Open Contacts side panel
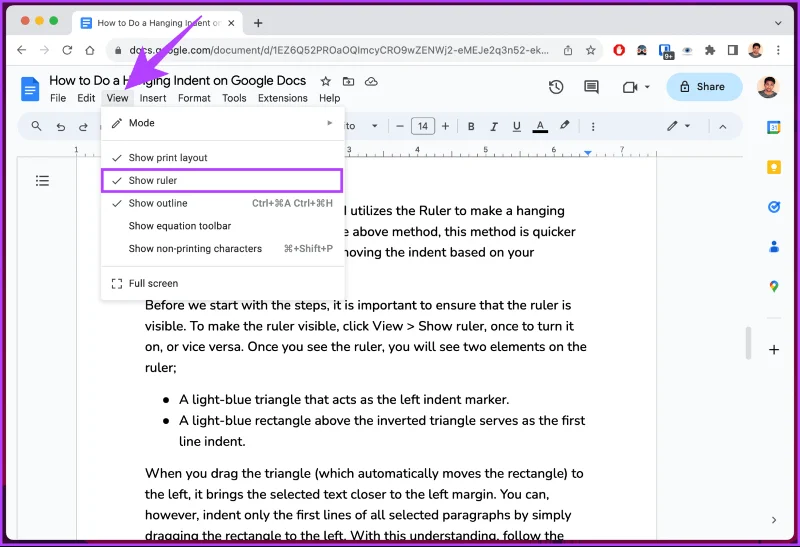 click(773, 246)
